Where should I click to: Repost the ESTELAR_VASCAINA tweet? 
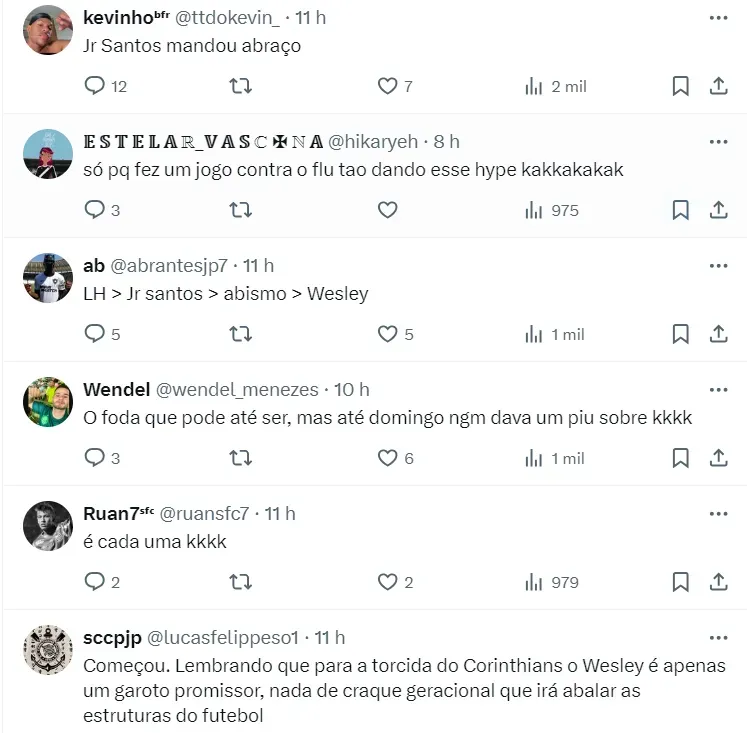pos(241,210)
